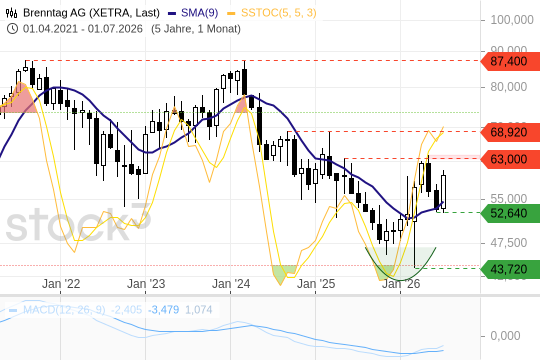
Task: Click the 100,000 price axis label
Action: [x=512, y=20]
